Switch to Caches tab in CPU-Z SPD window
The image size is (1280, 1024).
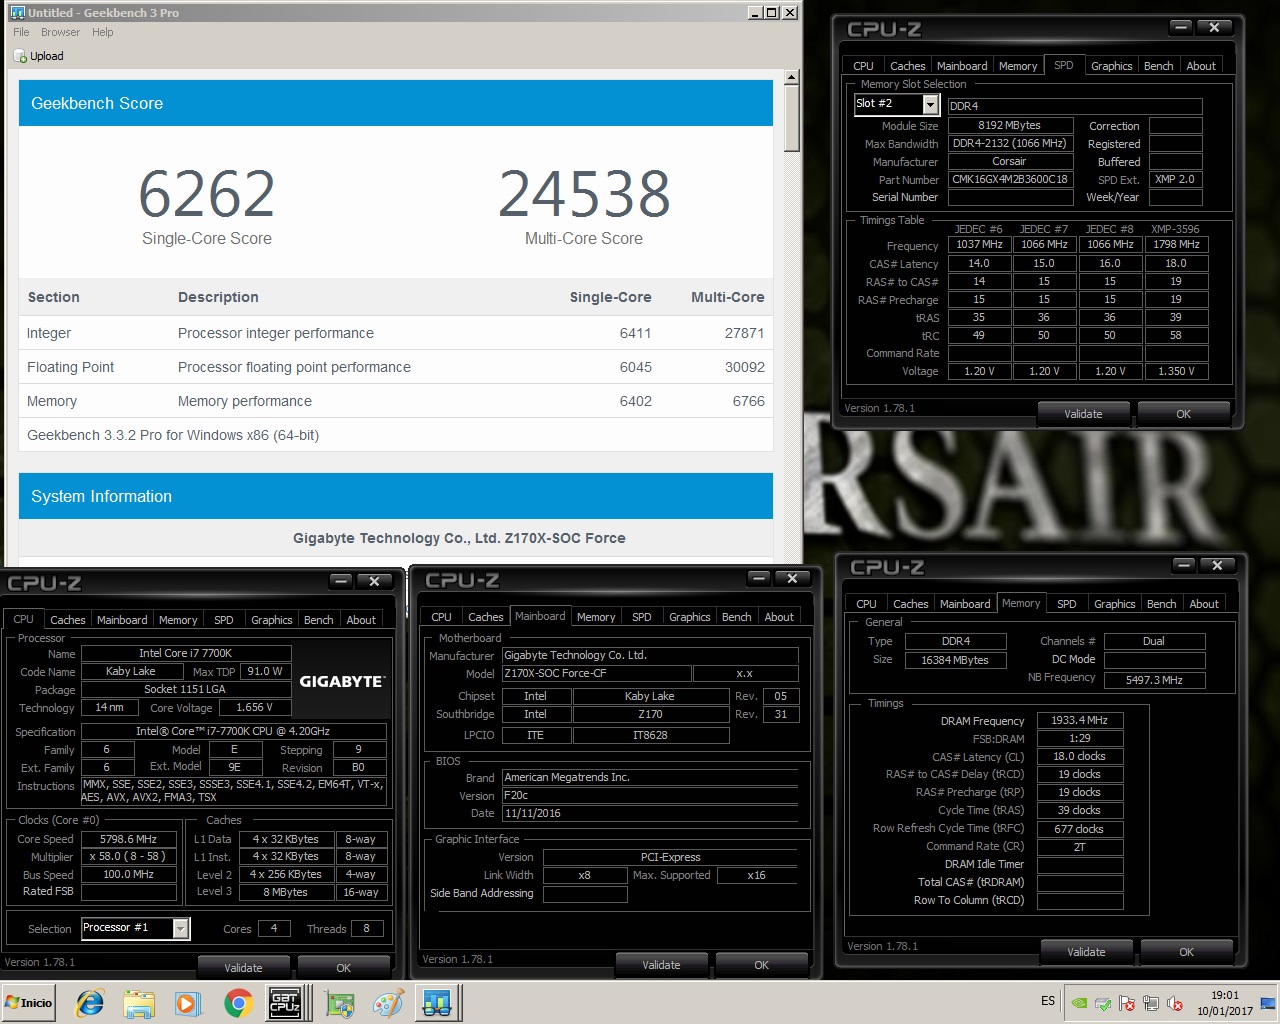pyautogui.click(x=907, y=66)
